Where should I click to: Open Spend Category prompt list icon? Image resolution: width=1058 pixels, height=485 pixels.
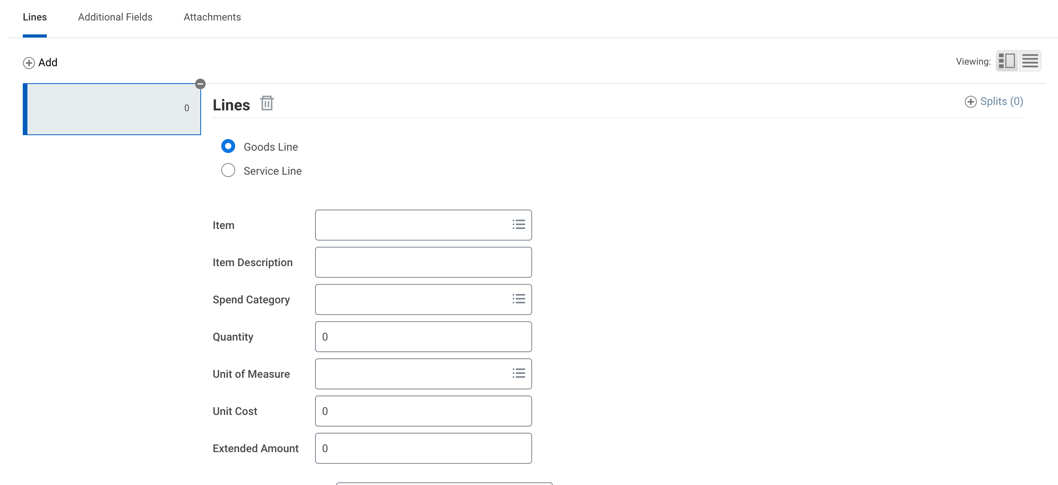tap(518, 299)
